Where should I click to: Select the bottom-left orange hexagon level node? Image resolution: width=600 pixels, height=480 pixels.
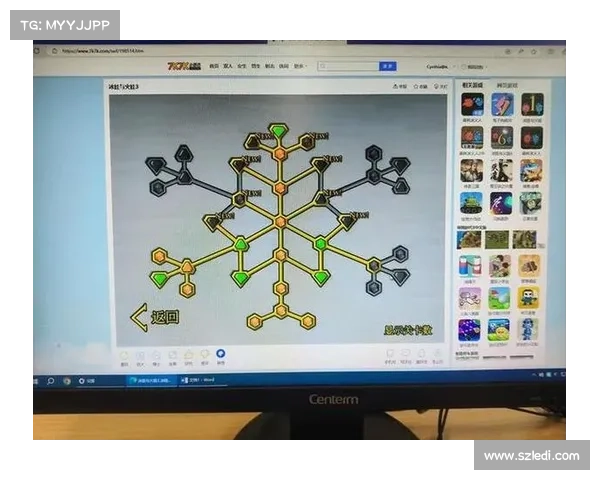(x=255, y=321)
